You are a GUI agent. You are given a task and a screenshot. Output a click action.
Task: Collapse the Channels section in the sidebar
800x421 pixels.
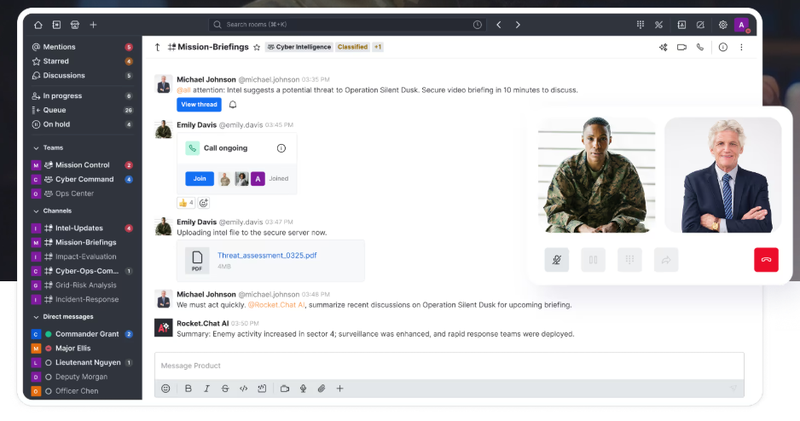point(36,211)
